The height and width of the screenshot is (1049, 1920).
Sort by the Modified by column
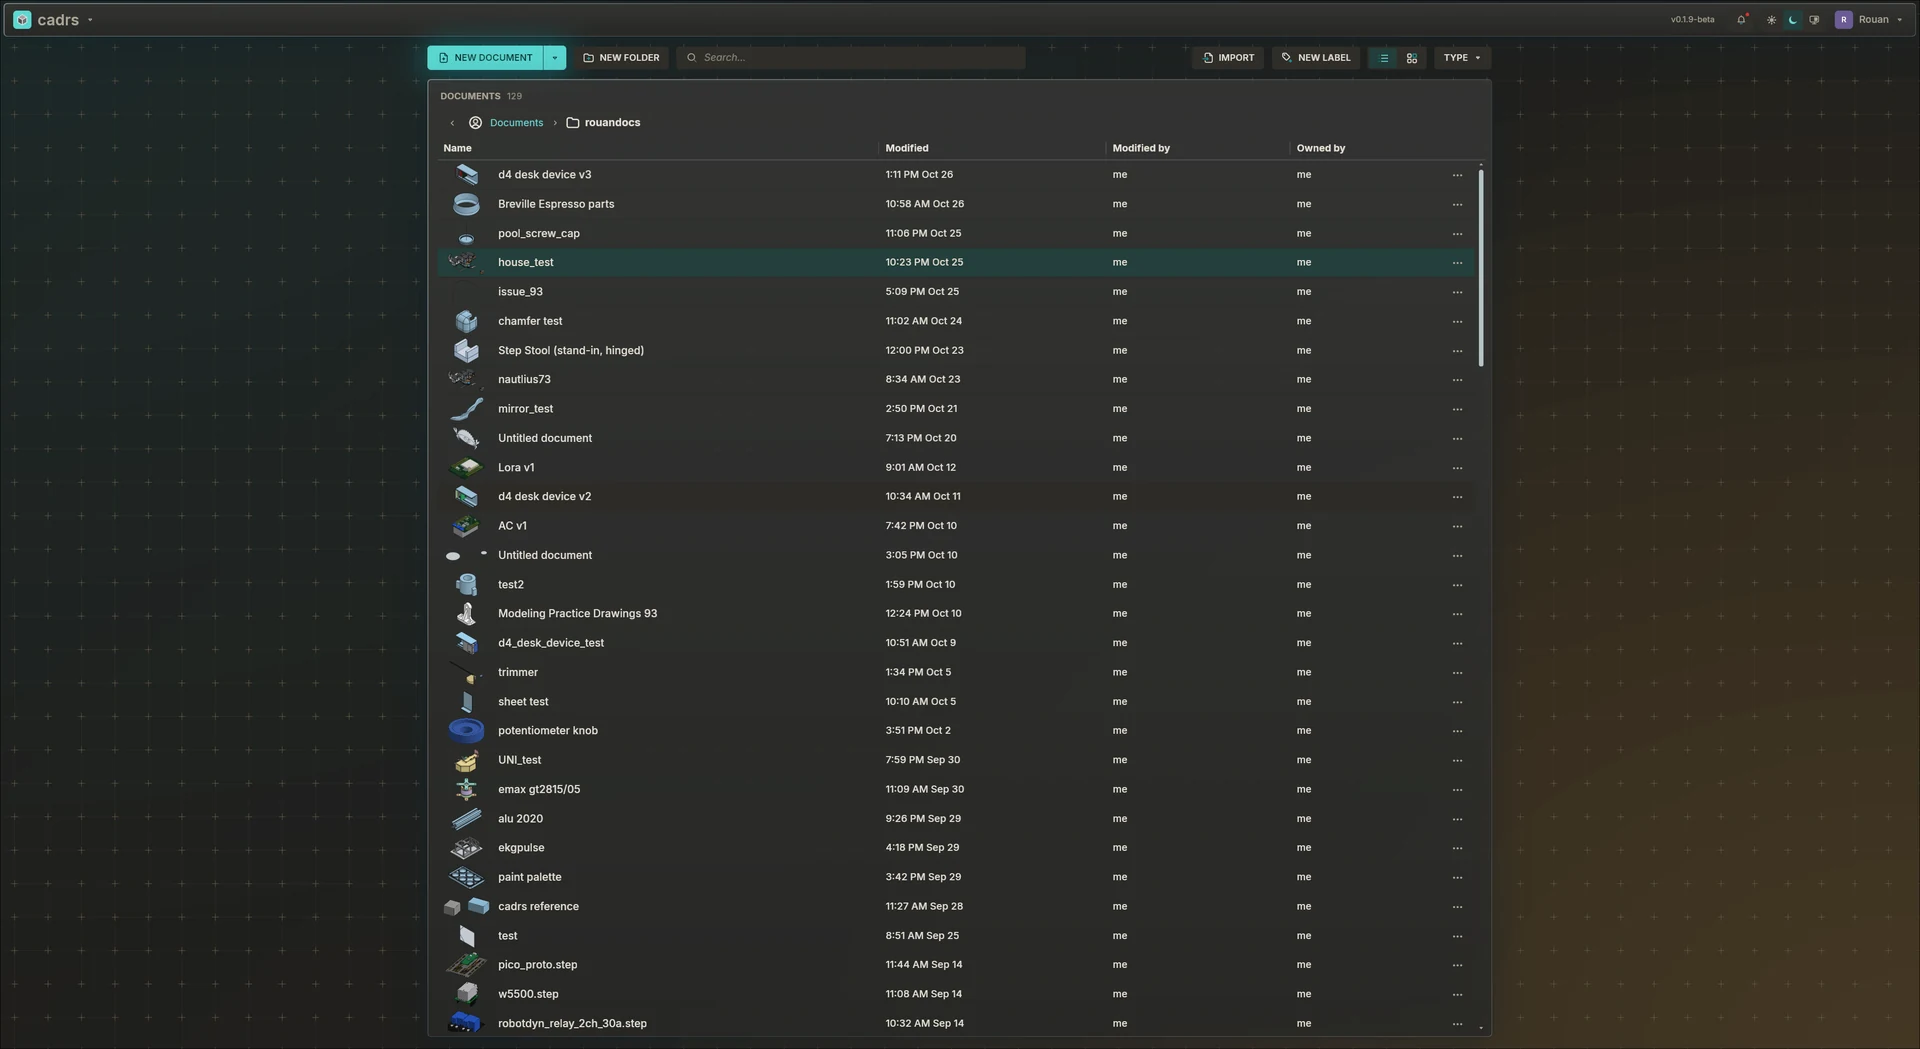[x=1141, y=148]
